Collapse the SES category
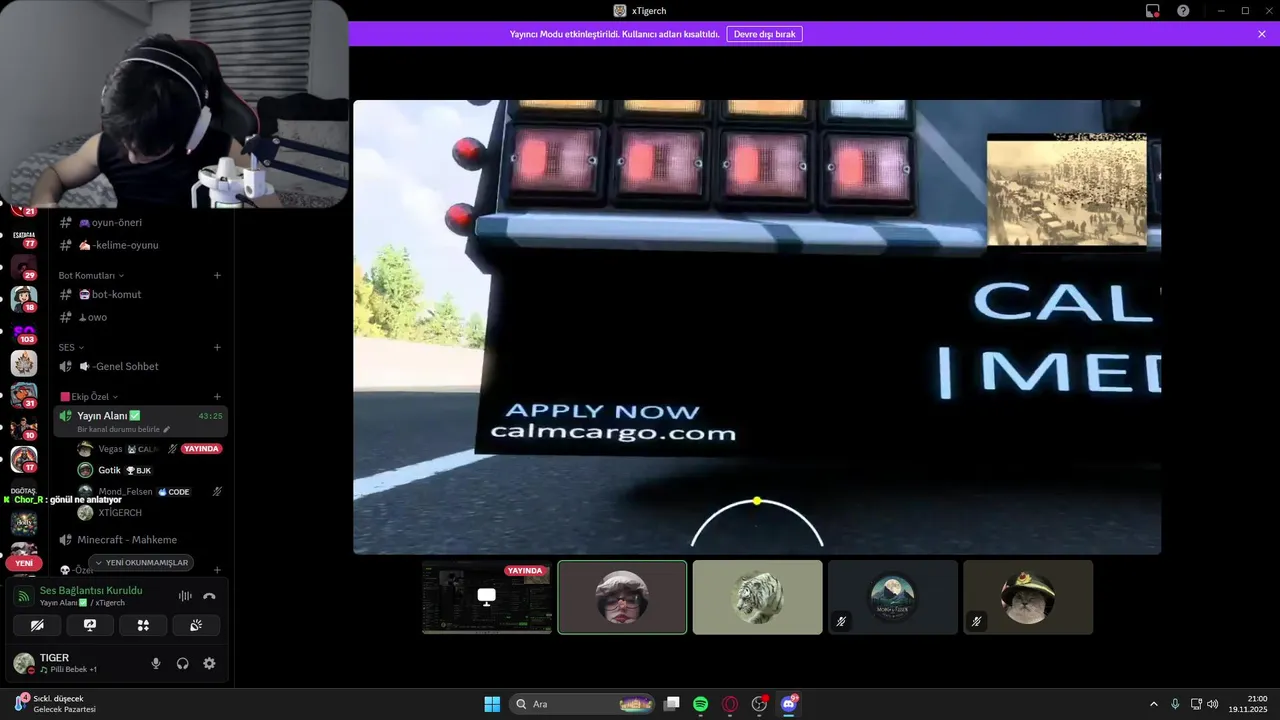 pyautogui.click(x=71, y=347)
